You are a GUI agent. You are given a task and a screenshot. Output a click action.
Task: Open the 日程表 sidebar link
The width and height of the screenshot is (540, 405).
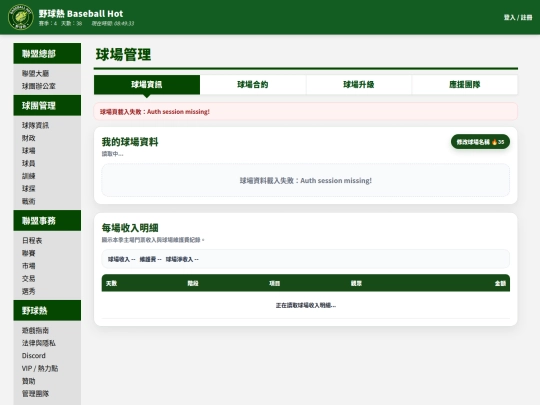(x=32, y=240)
